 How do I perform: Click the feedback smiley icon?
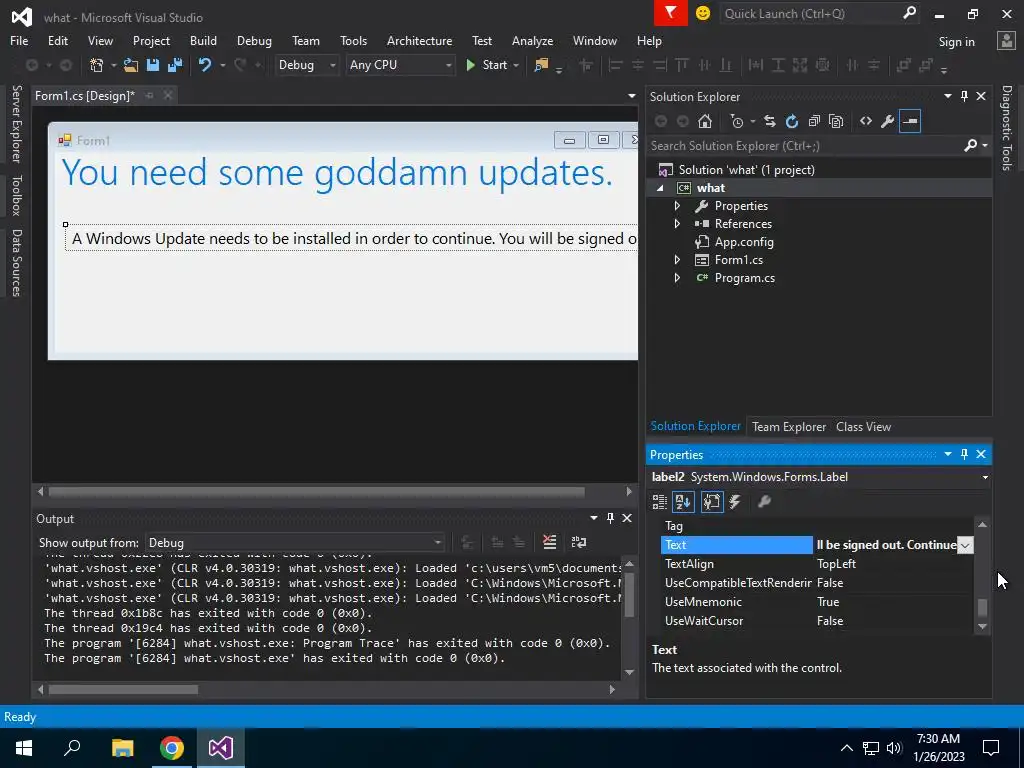[703, 13]
